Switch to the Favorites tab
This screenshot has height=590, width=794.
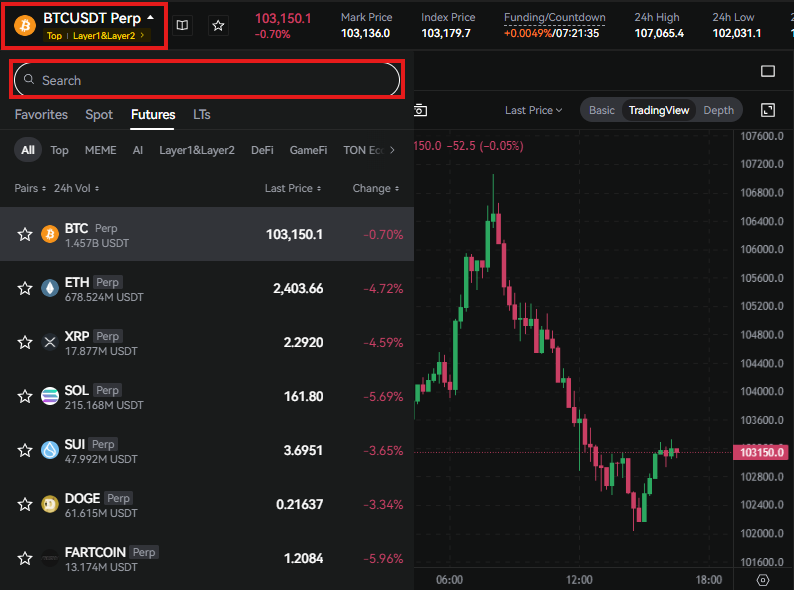tap(41, 114)
